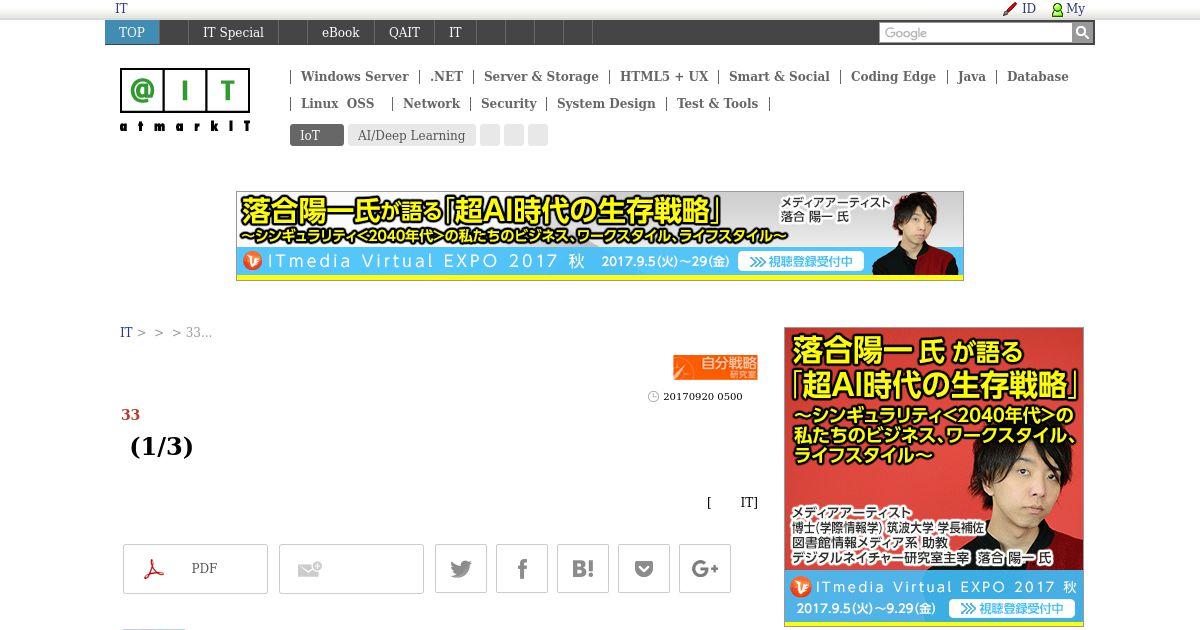
Task: Click the search magnifier button
Action: (1082, 33)
